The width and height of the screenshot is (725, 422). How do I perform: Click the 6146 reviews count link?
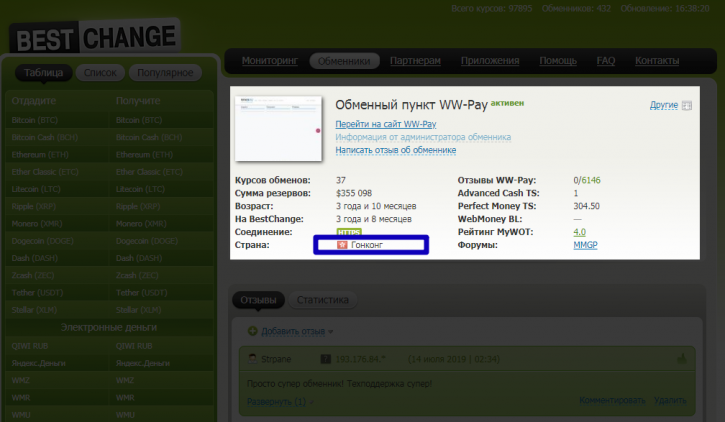(x=591, y=180)
